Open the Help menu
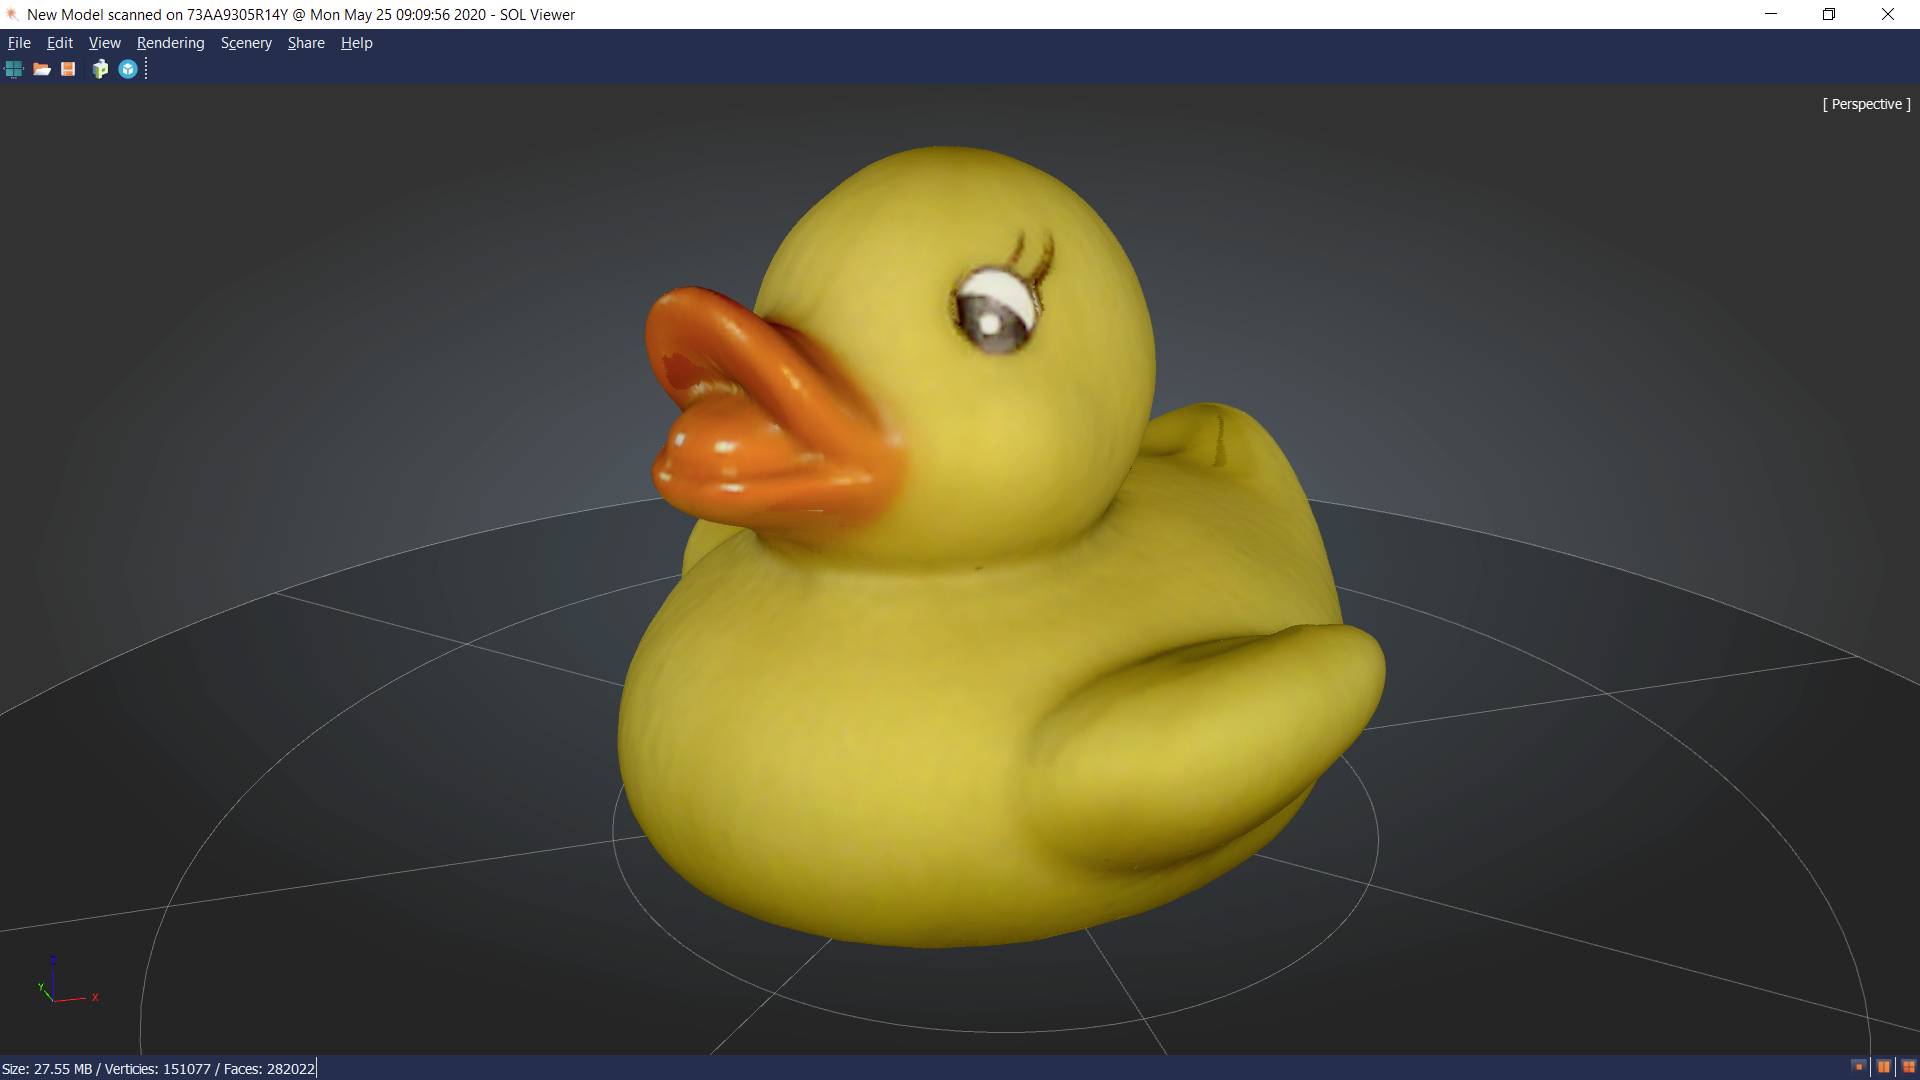Image resolution: width=1920 pixels, height=1080 pixels. tap(356, 42)
